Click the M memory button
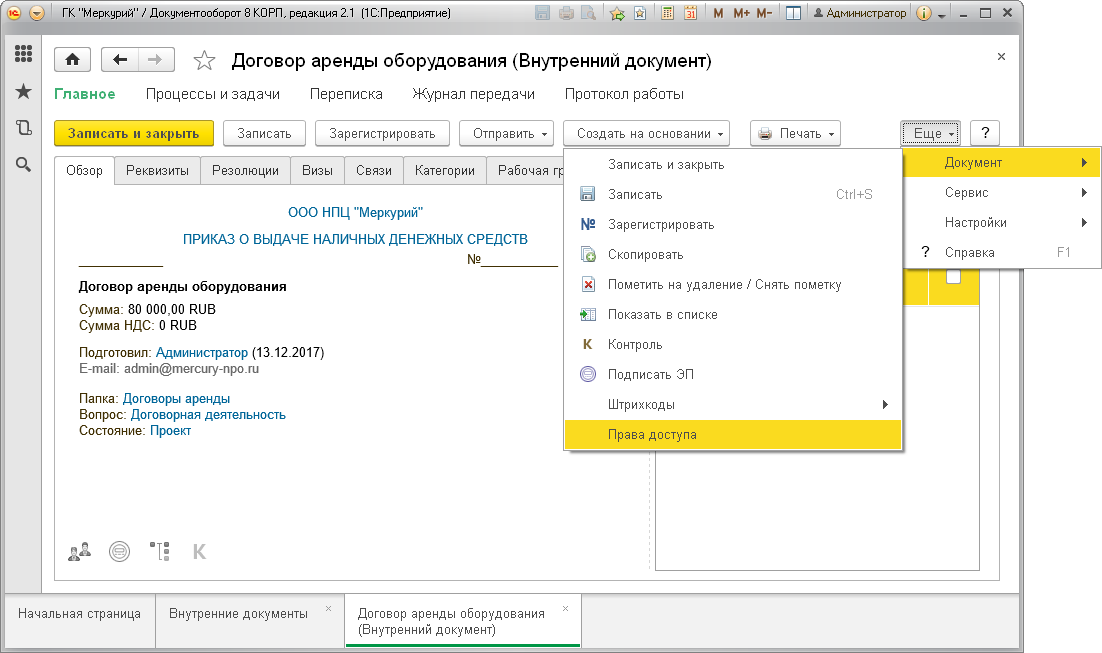This screenshot has width=1102, height=653. coord(718,13)
